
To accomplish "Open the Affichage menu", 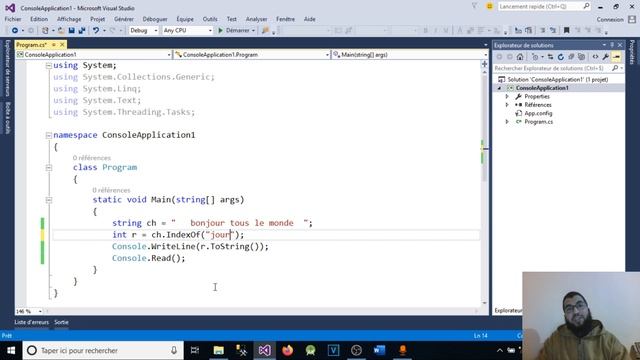I will point(69,19).
